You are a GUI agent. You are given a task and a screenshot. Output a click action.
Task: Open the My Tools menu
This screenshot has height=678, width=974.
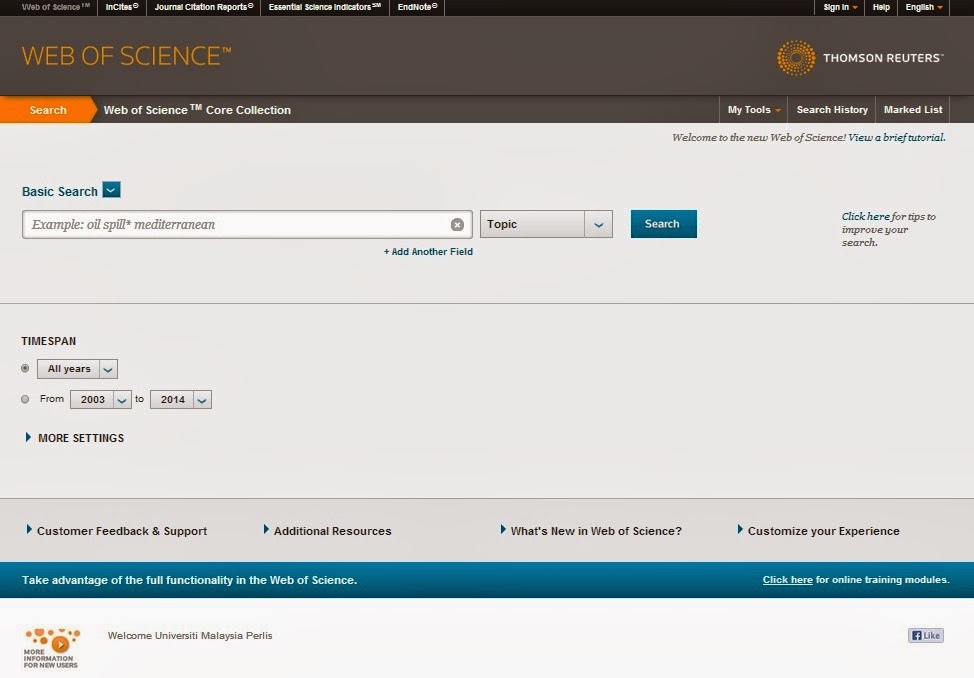(x=753, y=109)
